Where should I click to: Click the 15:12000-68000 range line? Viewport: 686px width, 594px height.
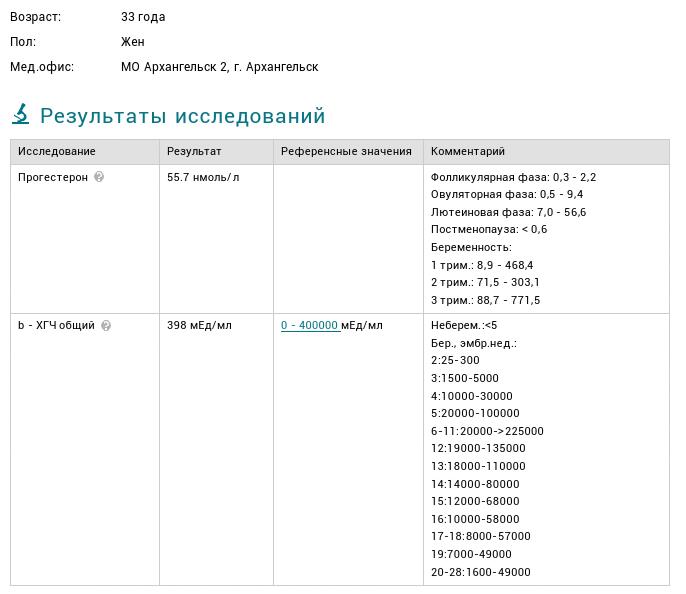point(475,501)
